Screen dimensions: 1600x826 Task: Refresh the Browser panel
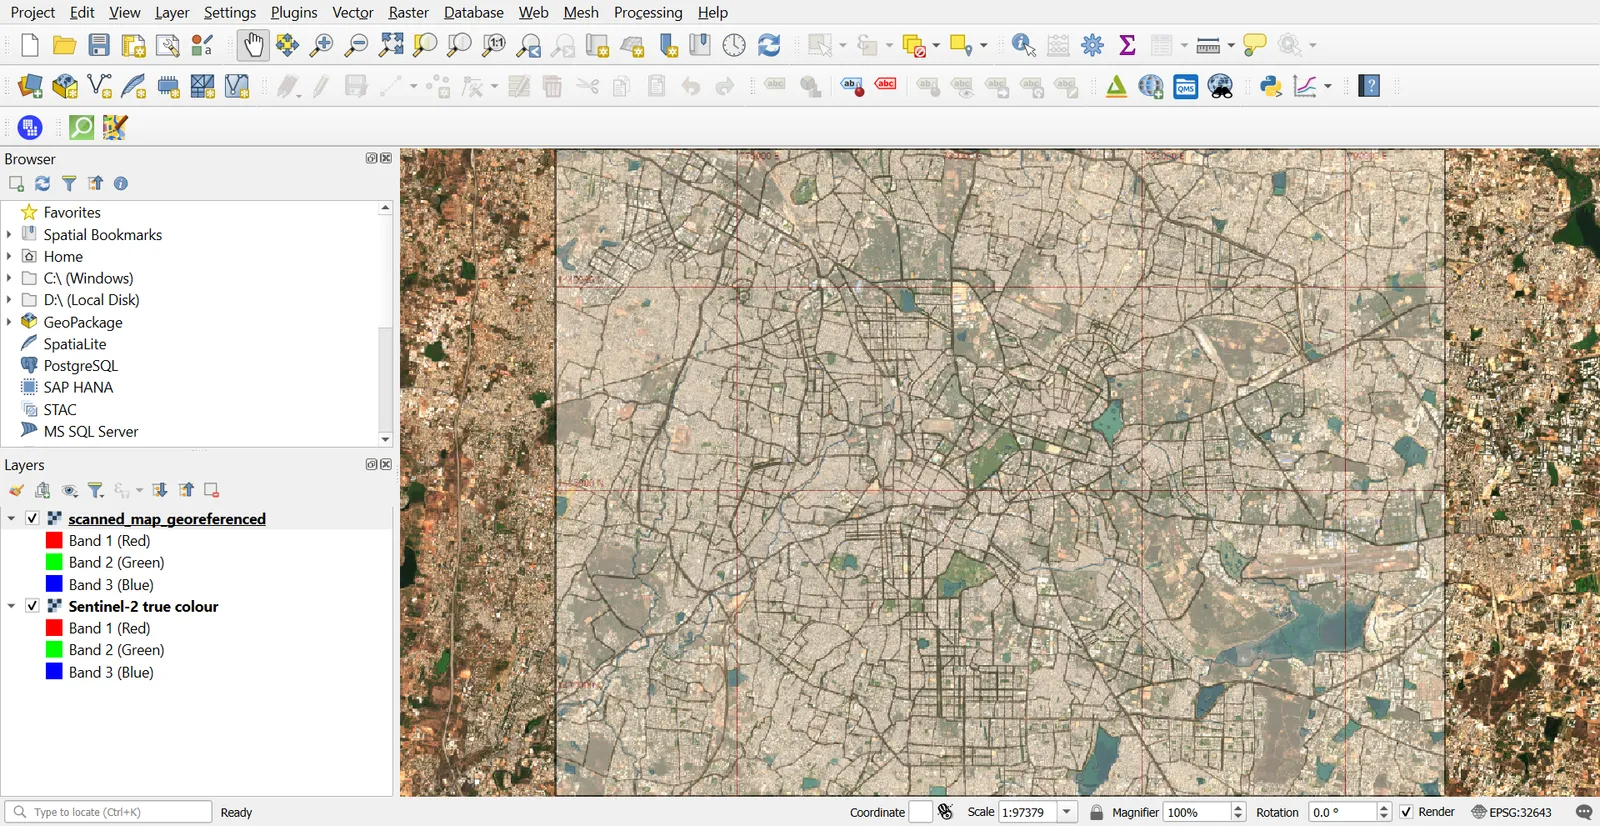point(42,183)
